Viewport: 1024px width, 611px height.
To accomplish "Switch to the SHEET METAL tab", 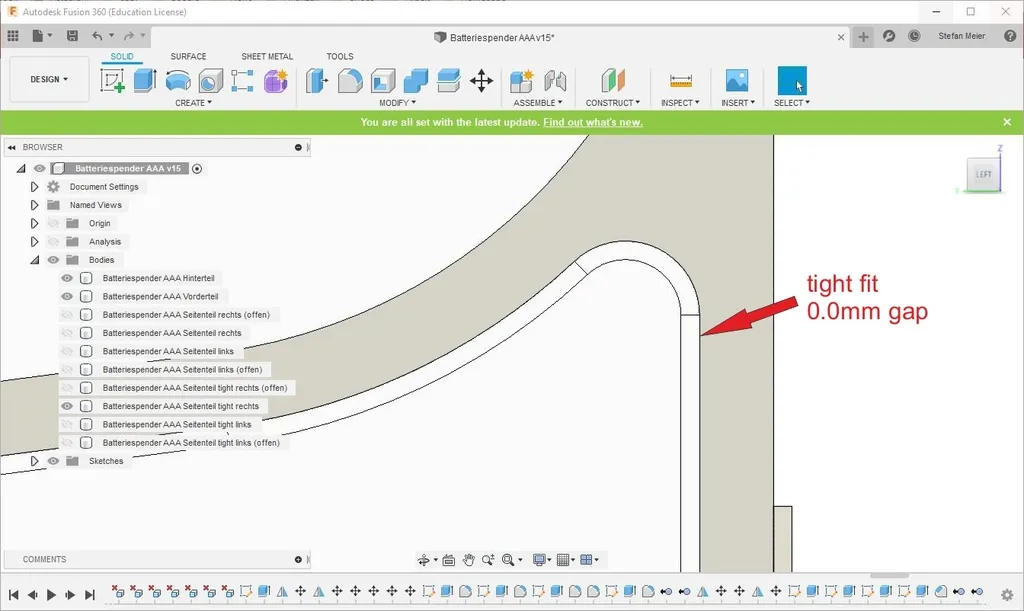I will click(267, 57).
